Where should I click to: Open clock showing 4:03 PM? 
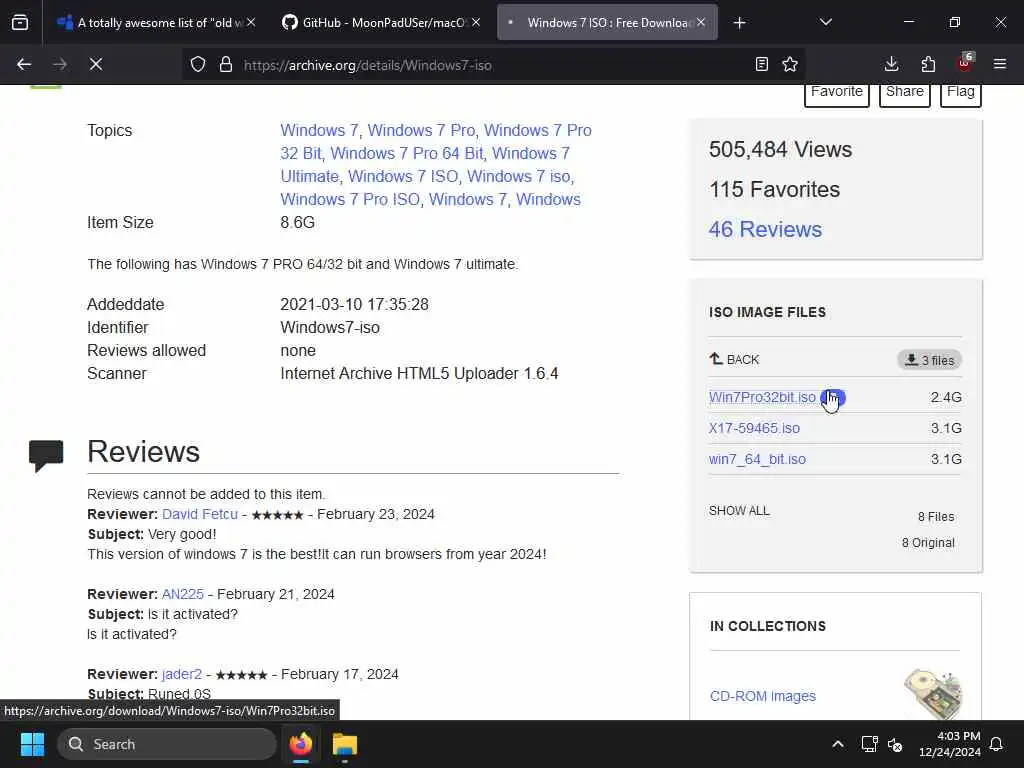[950, 744]
